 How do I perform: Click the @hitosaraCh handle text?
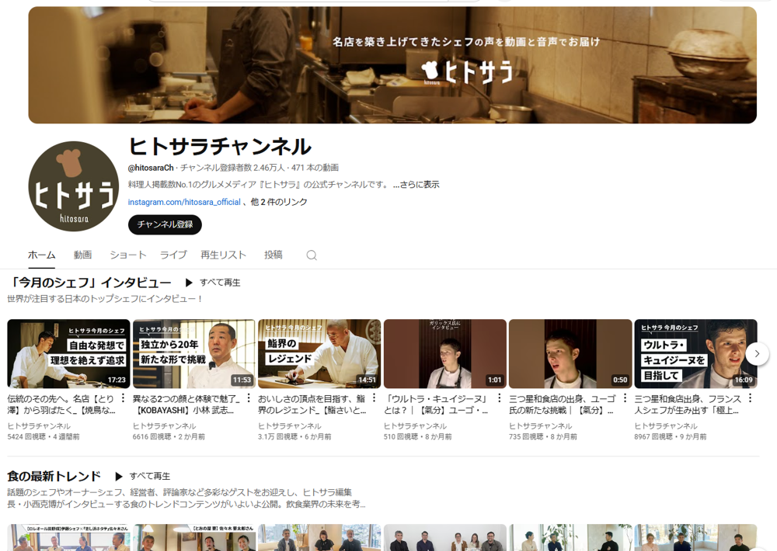tap(151, 168)
